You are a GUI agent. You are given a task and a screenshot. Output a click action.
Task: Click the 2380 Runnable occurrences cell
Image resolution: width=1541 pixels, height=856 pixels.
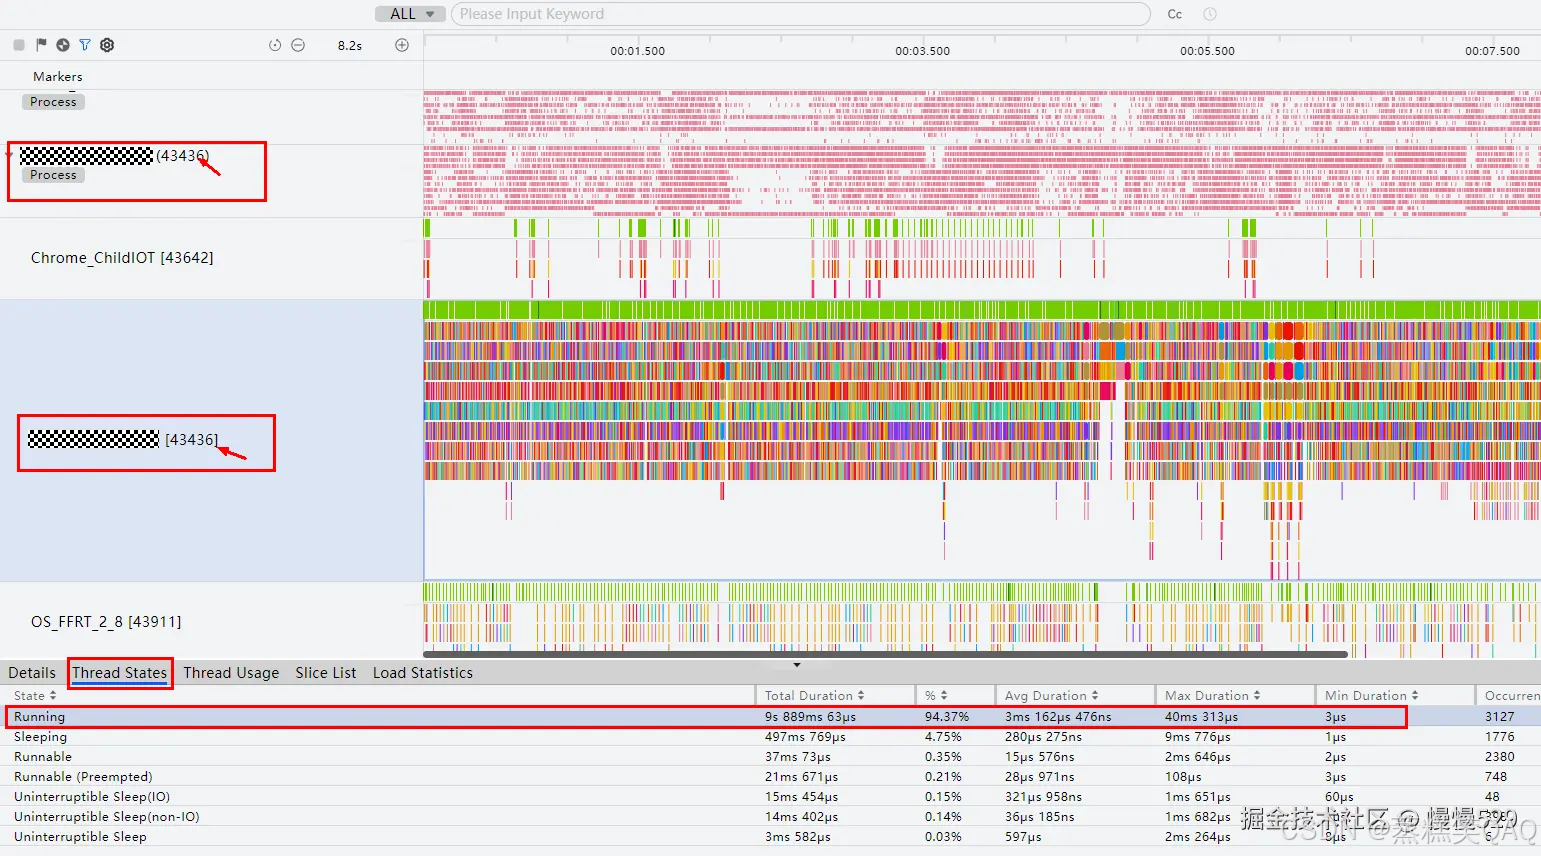(x=1499, y=757)
